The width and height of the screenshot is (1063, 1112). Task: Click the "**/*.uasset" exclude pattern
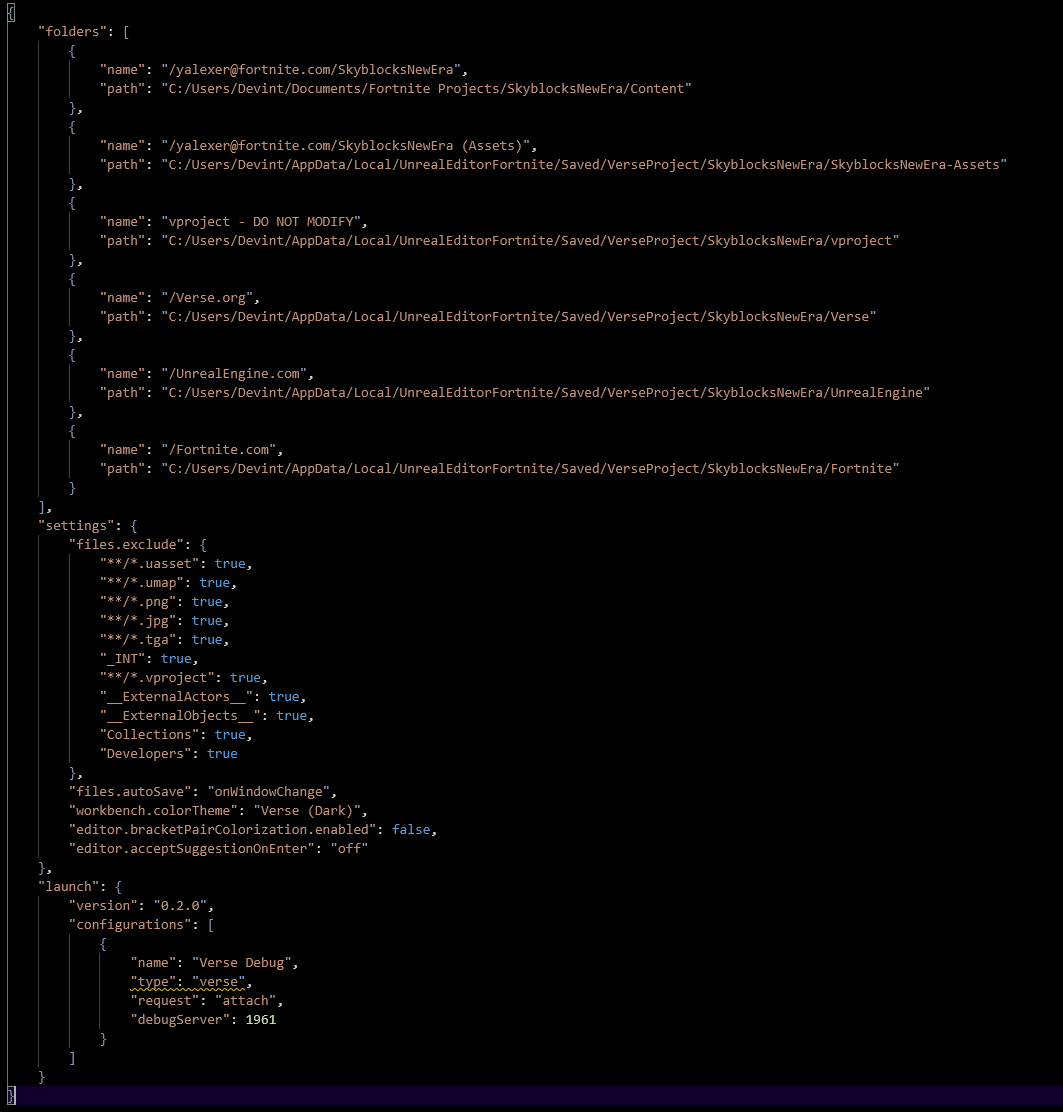(x=150, y=564)
